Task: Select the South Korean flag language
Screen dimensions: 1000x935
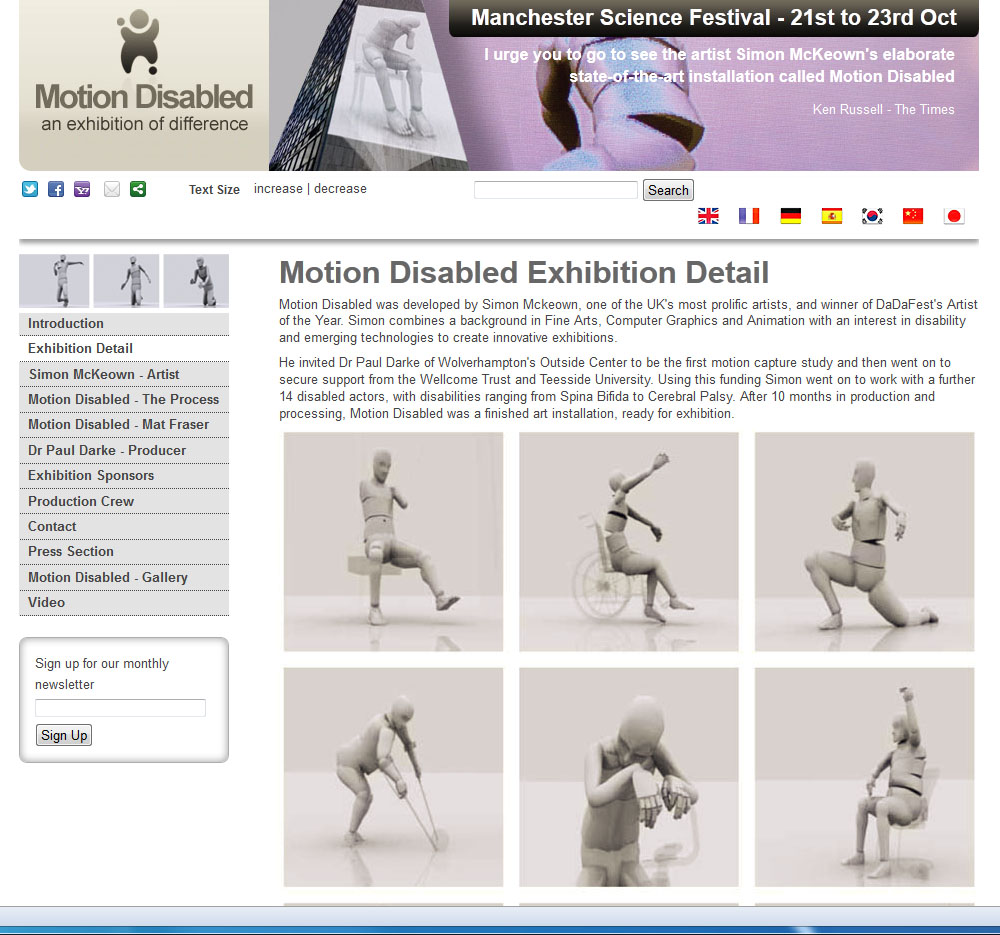Action: coord(872,216)
